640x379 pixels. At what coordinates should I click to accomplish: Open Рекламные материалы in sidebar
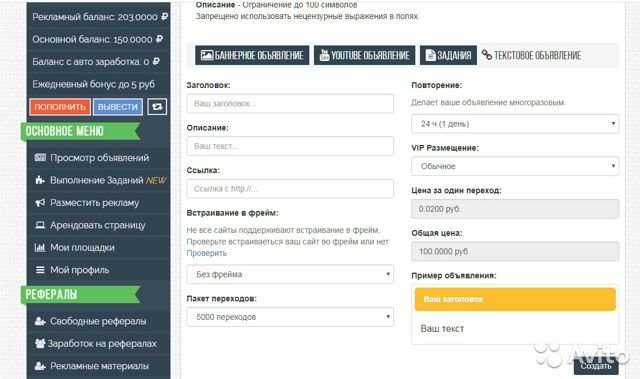[x=99, y=366]
